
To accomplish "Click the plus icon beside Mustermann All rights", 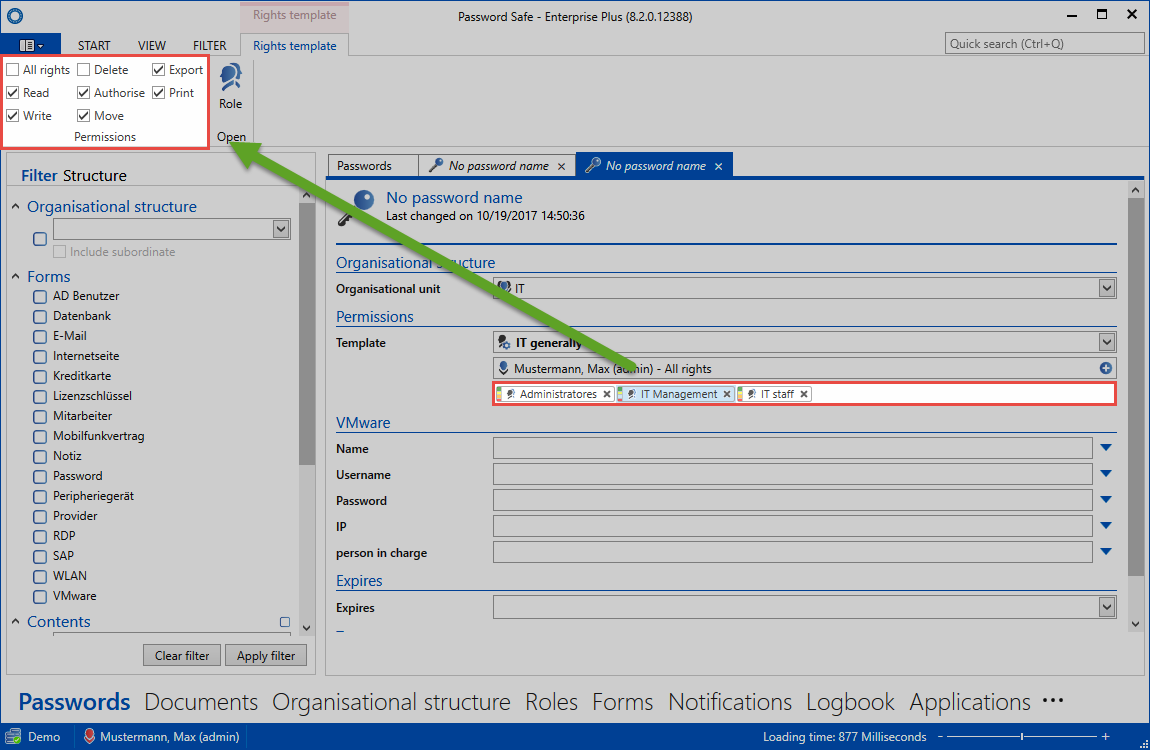I will [x=1105, y=368].
